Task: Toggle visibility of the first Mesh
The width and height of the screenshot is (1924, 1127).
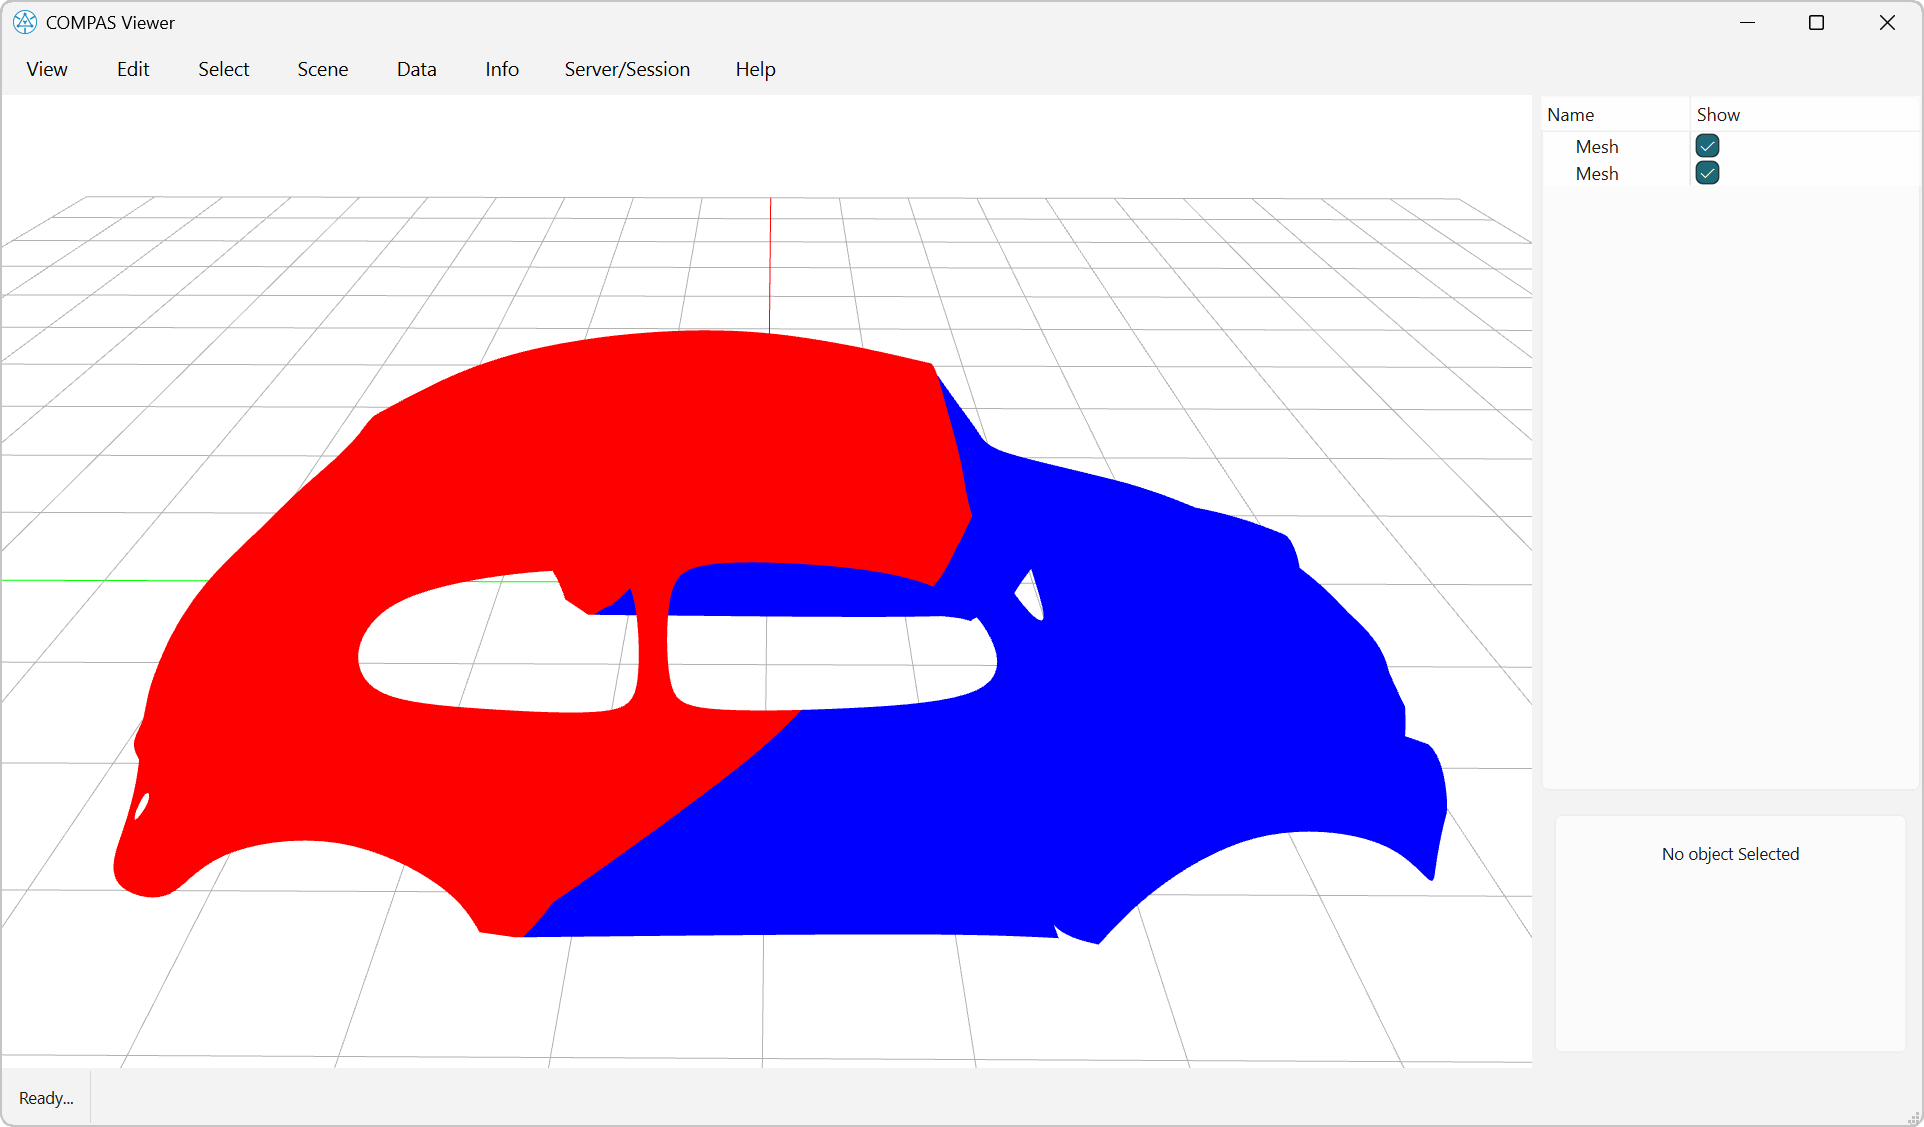Action: coord(1707,146)
